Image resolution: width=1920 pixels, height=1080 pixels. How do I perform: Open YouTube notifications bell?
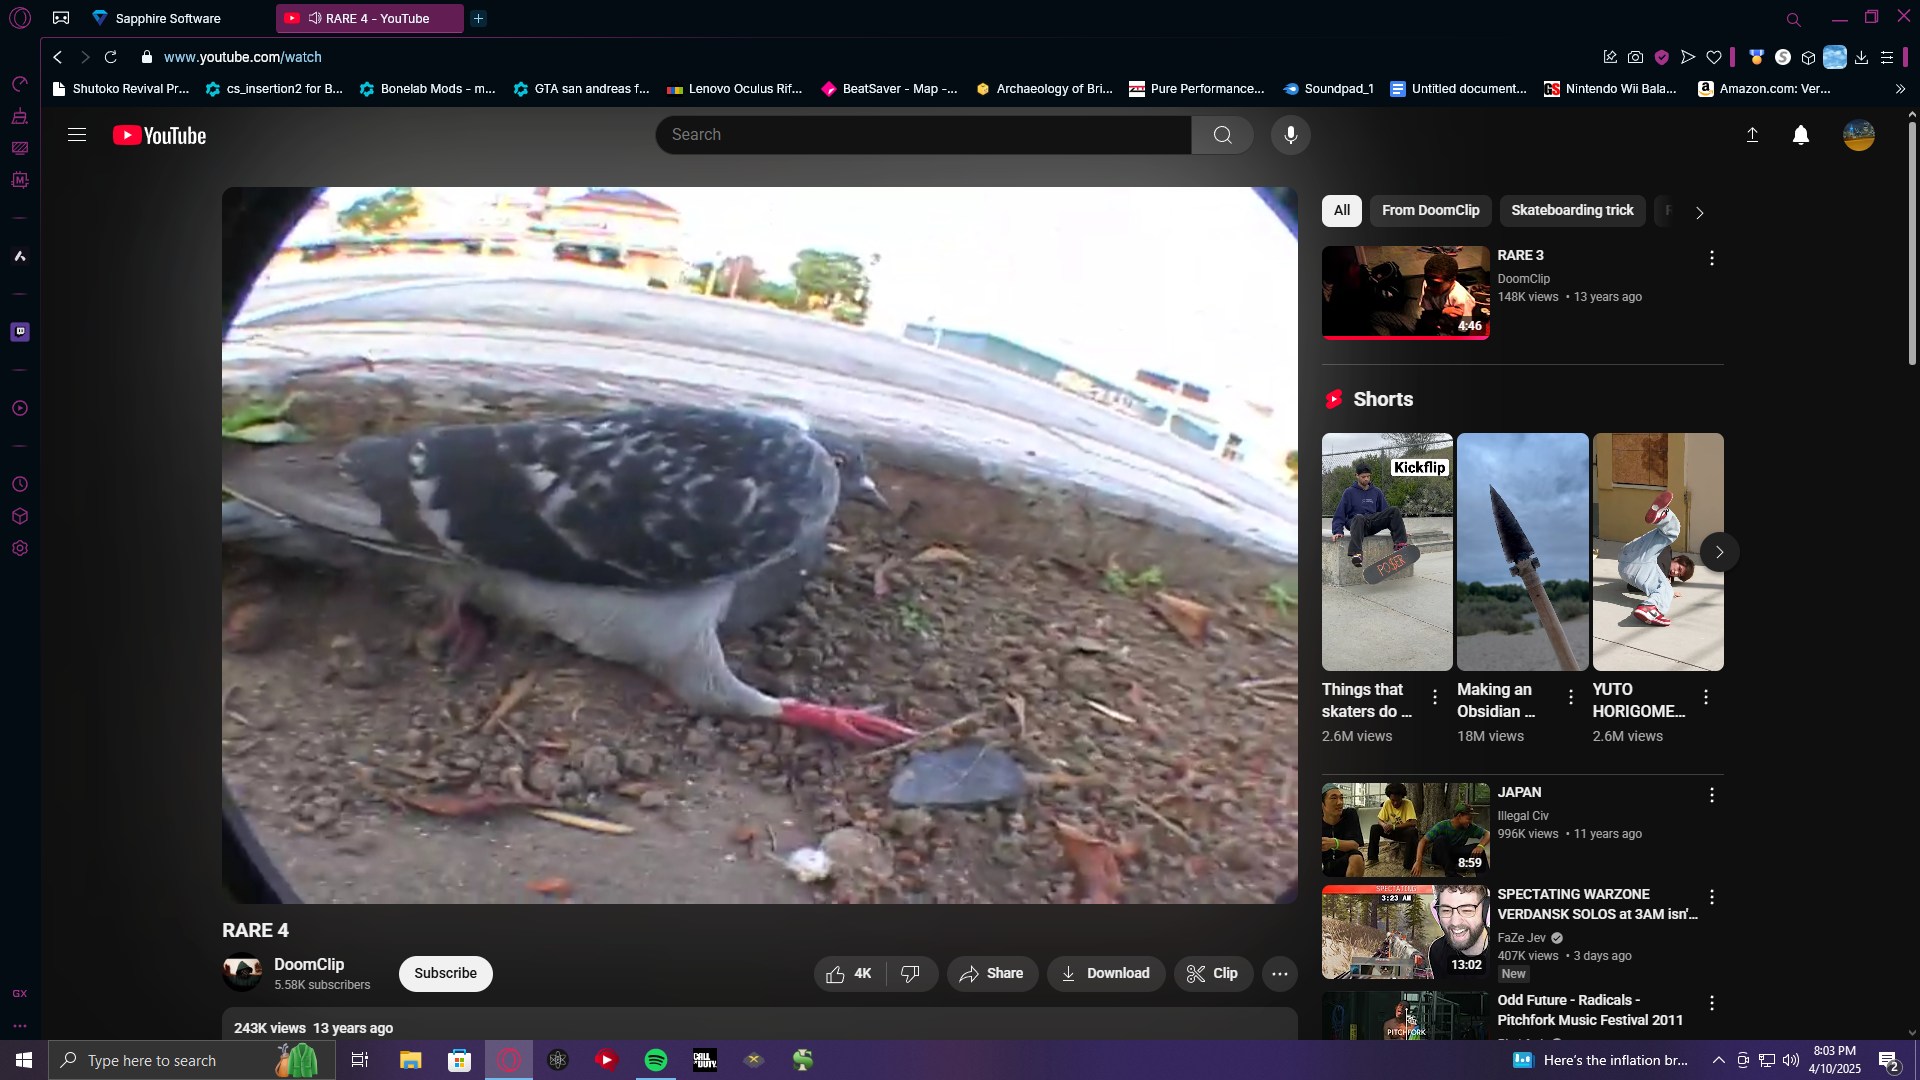(x=1800, y=135)
